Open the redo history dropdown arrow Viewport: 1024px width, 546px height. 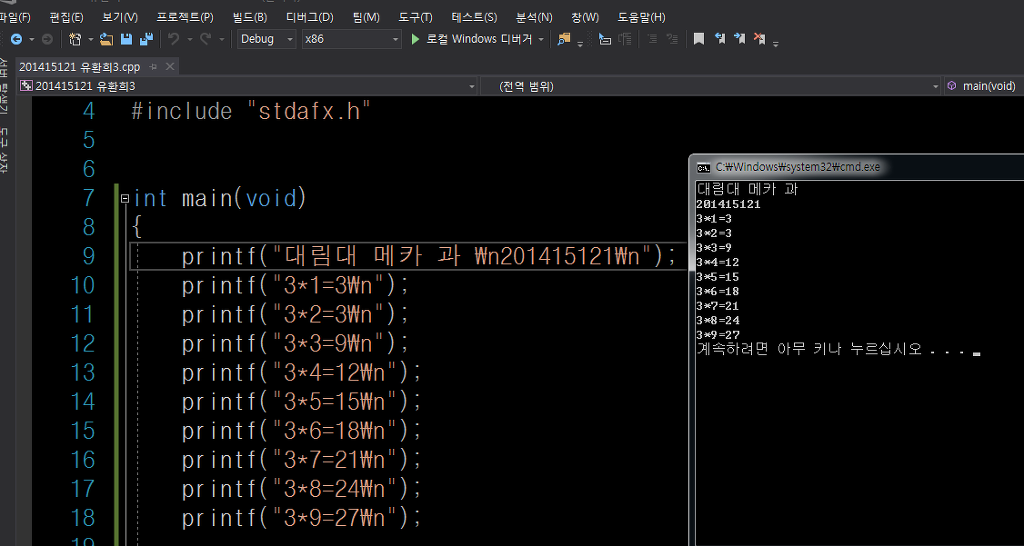pos(222,39)
